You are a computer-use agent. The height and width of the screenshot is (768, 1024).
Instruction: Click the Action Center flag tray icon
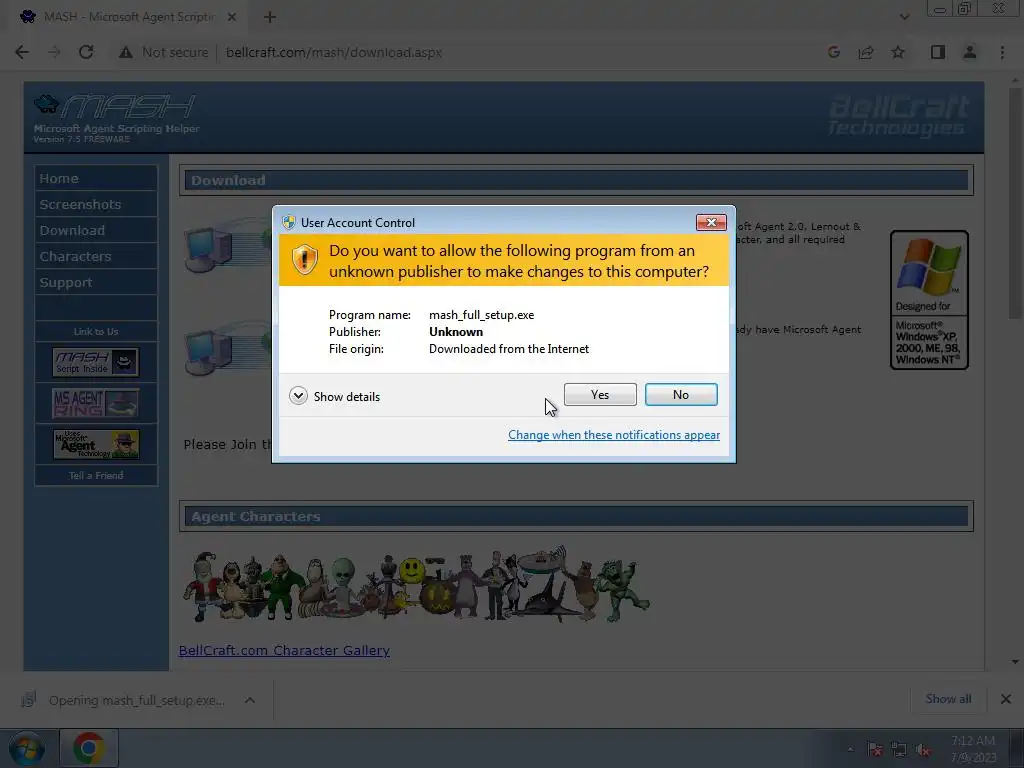pos(875,749)
